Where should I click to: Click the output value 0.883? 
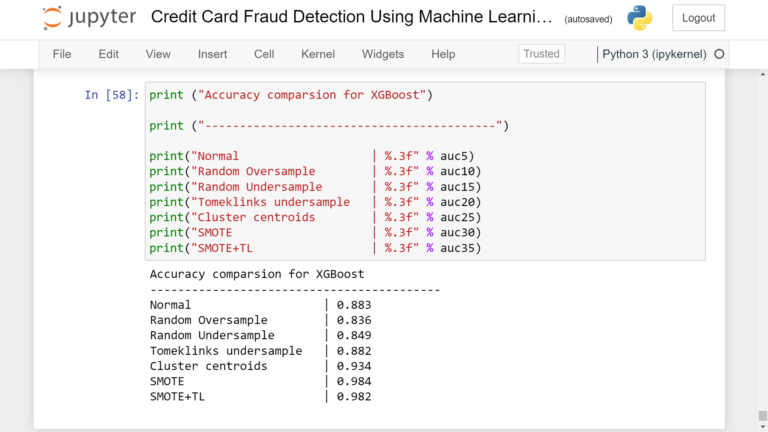click(354, 305)
